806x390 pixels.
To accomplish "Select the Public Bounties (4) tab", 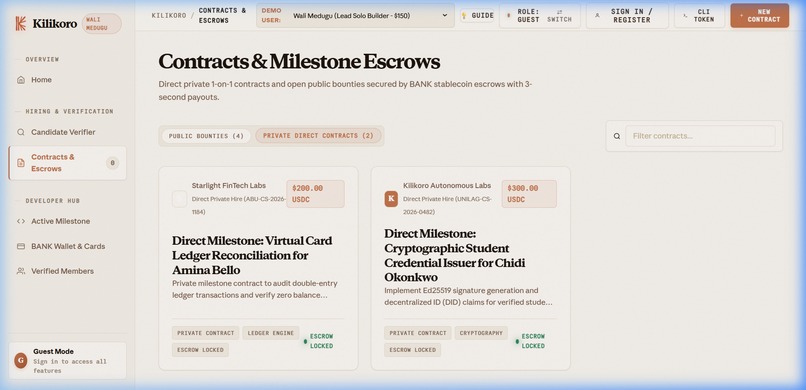I will 206,136.
